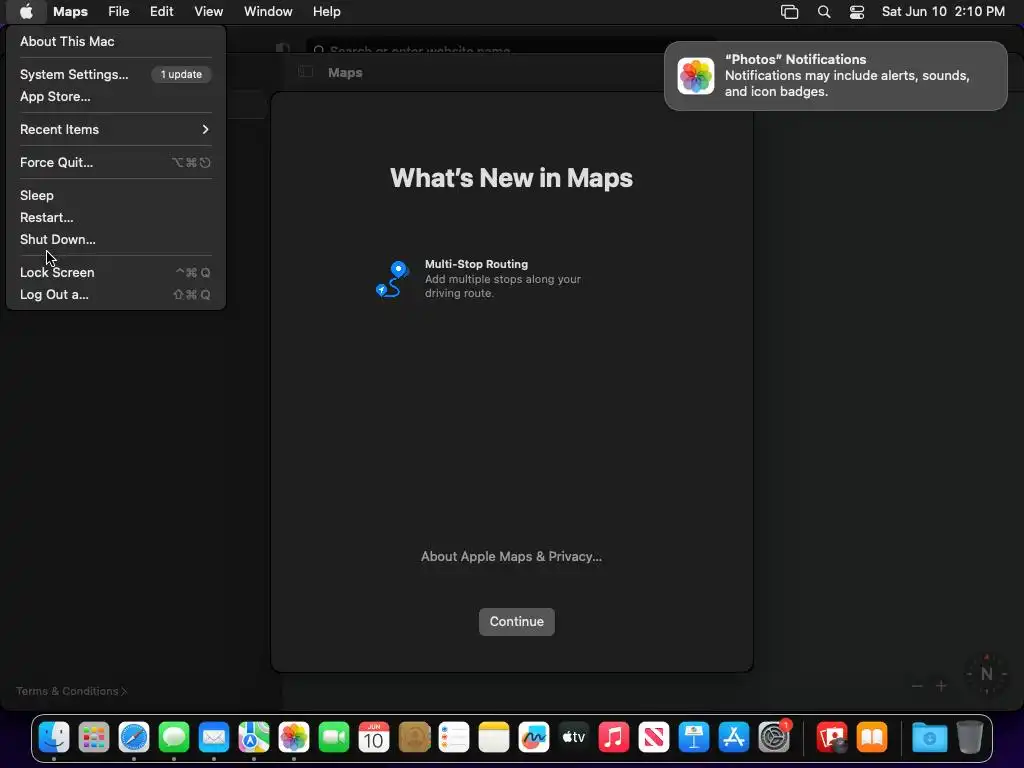
Task: Click the Apple logo menu
Action: point(26,12)
